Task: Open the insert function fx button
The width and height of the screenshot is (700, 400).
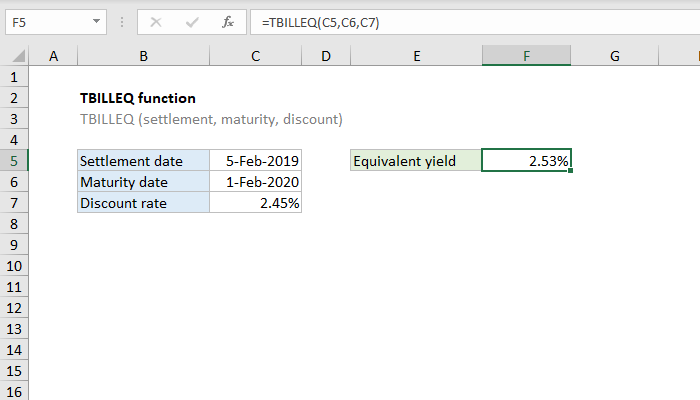Action: pyautogui.click(x=228, y=22)
